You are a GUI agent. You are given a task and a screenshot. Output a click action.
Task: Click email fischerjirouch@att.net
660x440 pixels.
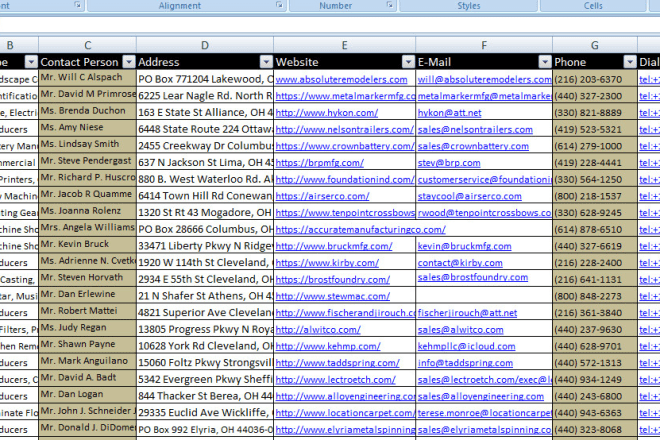tap(467, 313)
